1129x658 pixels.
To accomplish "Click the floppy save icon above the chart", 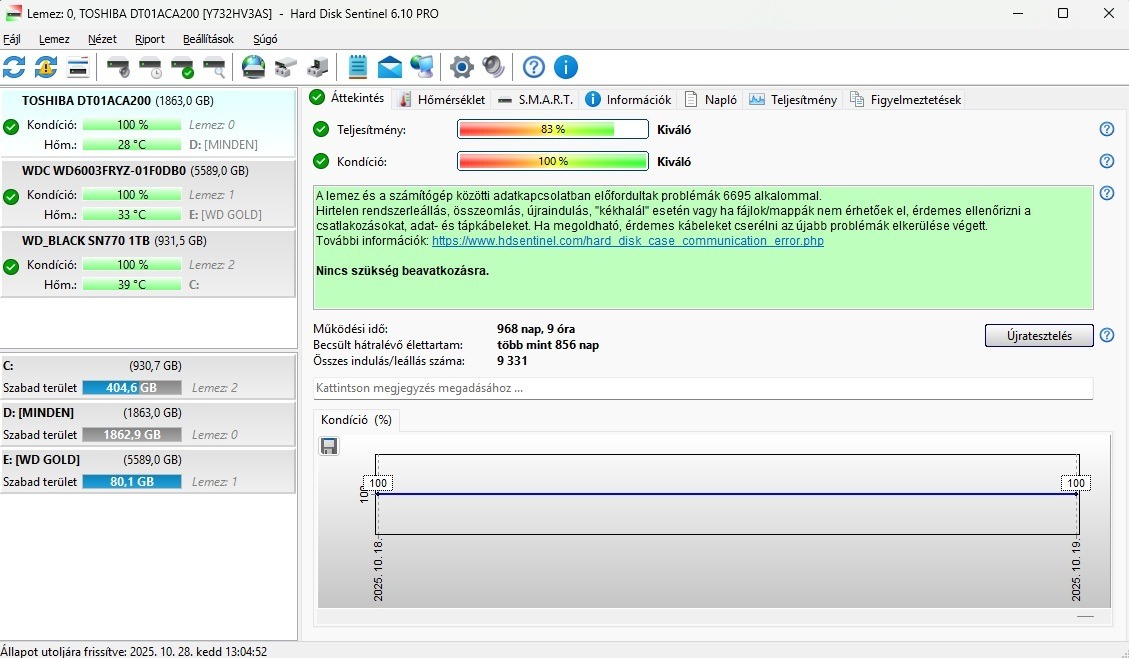I will [x=329, y=446].
